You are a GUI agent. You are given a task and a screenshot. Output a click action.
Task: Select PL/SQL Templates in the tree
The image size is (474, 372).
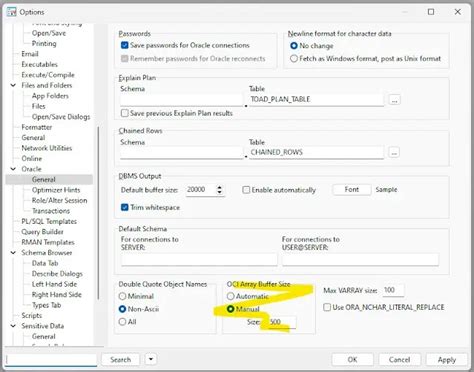[x=49, y=221]
